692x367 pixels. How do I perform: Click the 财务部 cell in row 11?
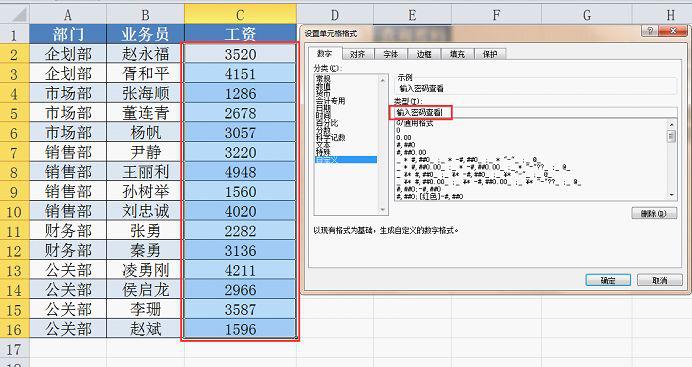(x=68, y=230)
